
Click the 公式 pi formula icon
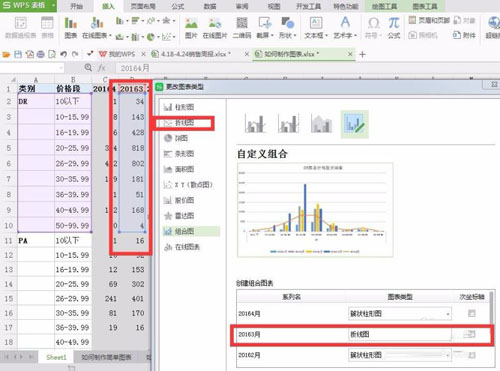pyautogui.click(x=394, y=27)
